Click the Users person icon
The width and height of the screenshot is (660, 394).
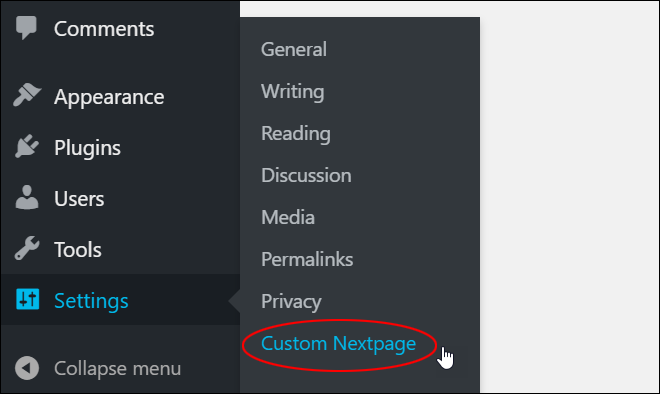click(27, 197)
